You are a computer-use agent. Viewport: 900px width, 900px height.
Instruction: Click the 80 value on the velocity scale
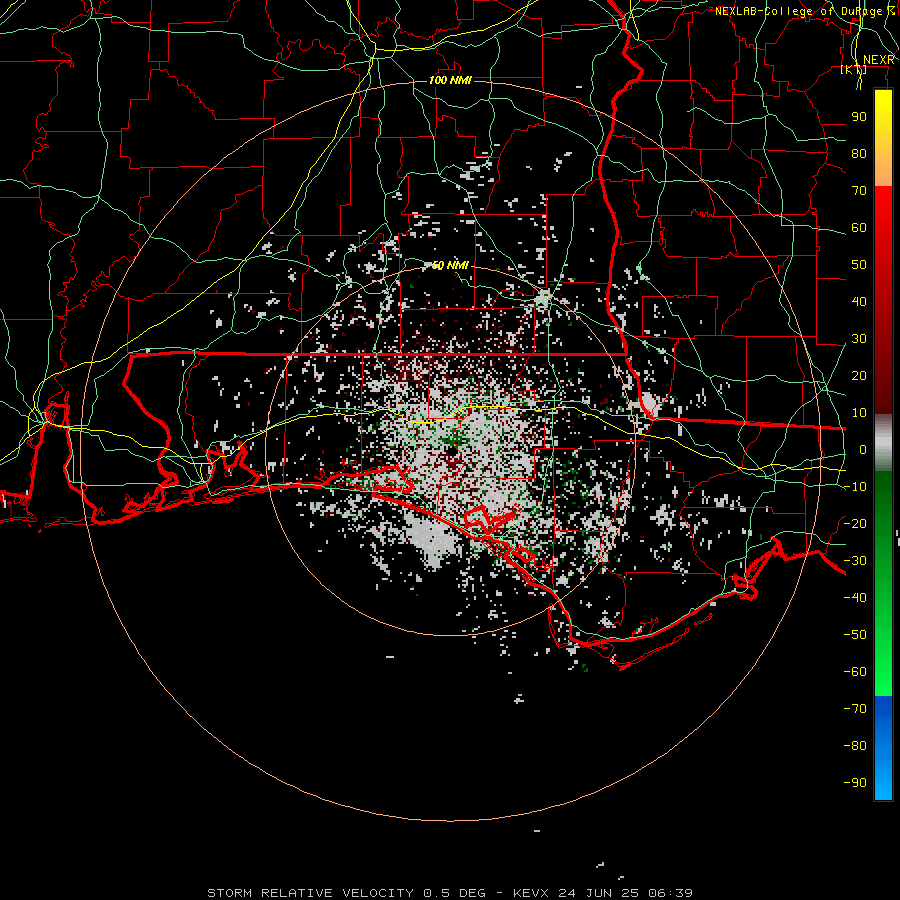859,153
